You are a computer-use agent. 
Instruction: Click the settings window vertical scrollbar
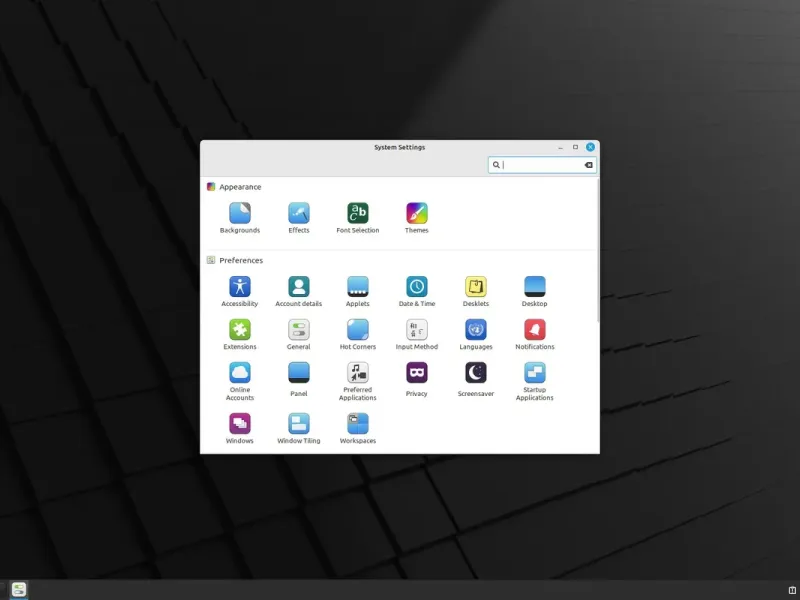click(598, 250)
